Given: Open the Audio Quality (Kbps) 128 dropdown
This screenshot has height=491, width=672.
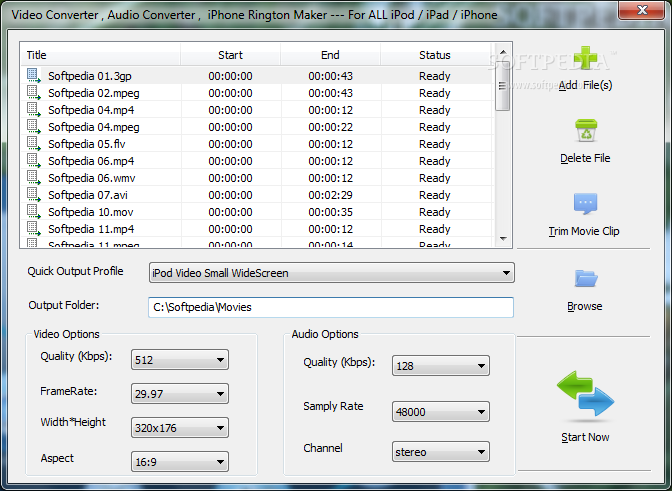Looking at the screenshot, I should [441, 365].
